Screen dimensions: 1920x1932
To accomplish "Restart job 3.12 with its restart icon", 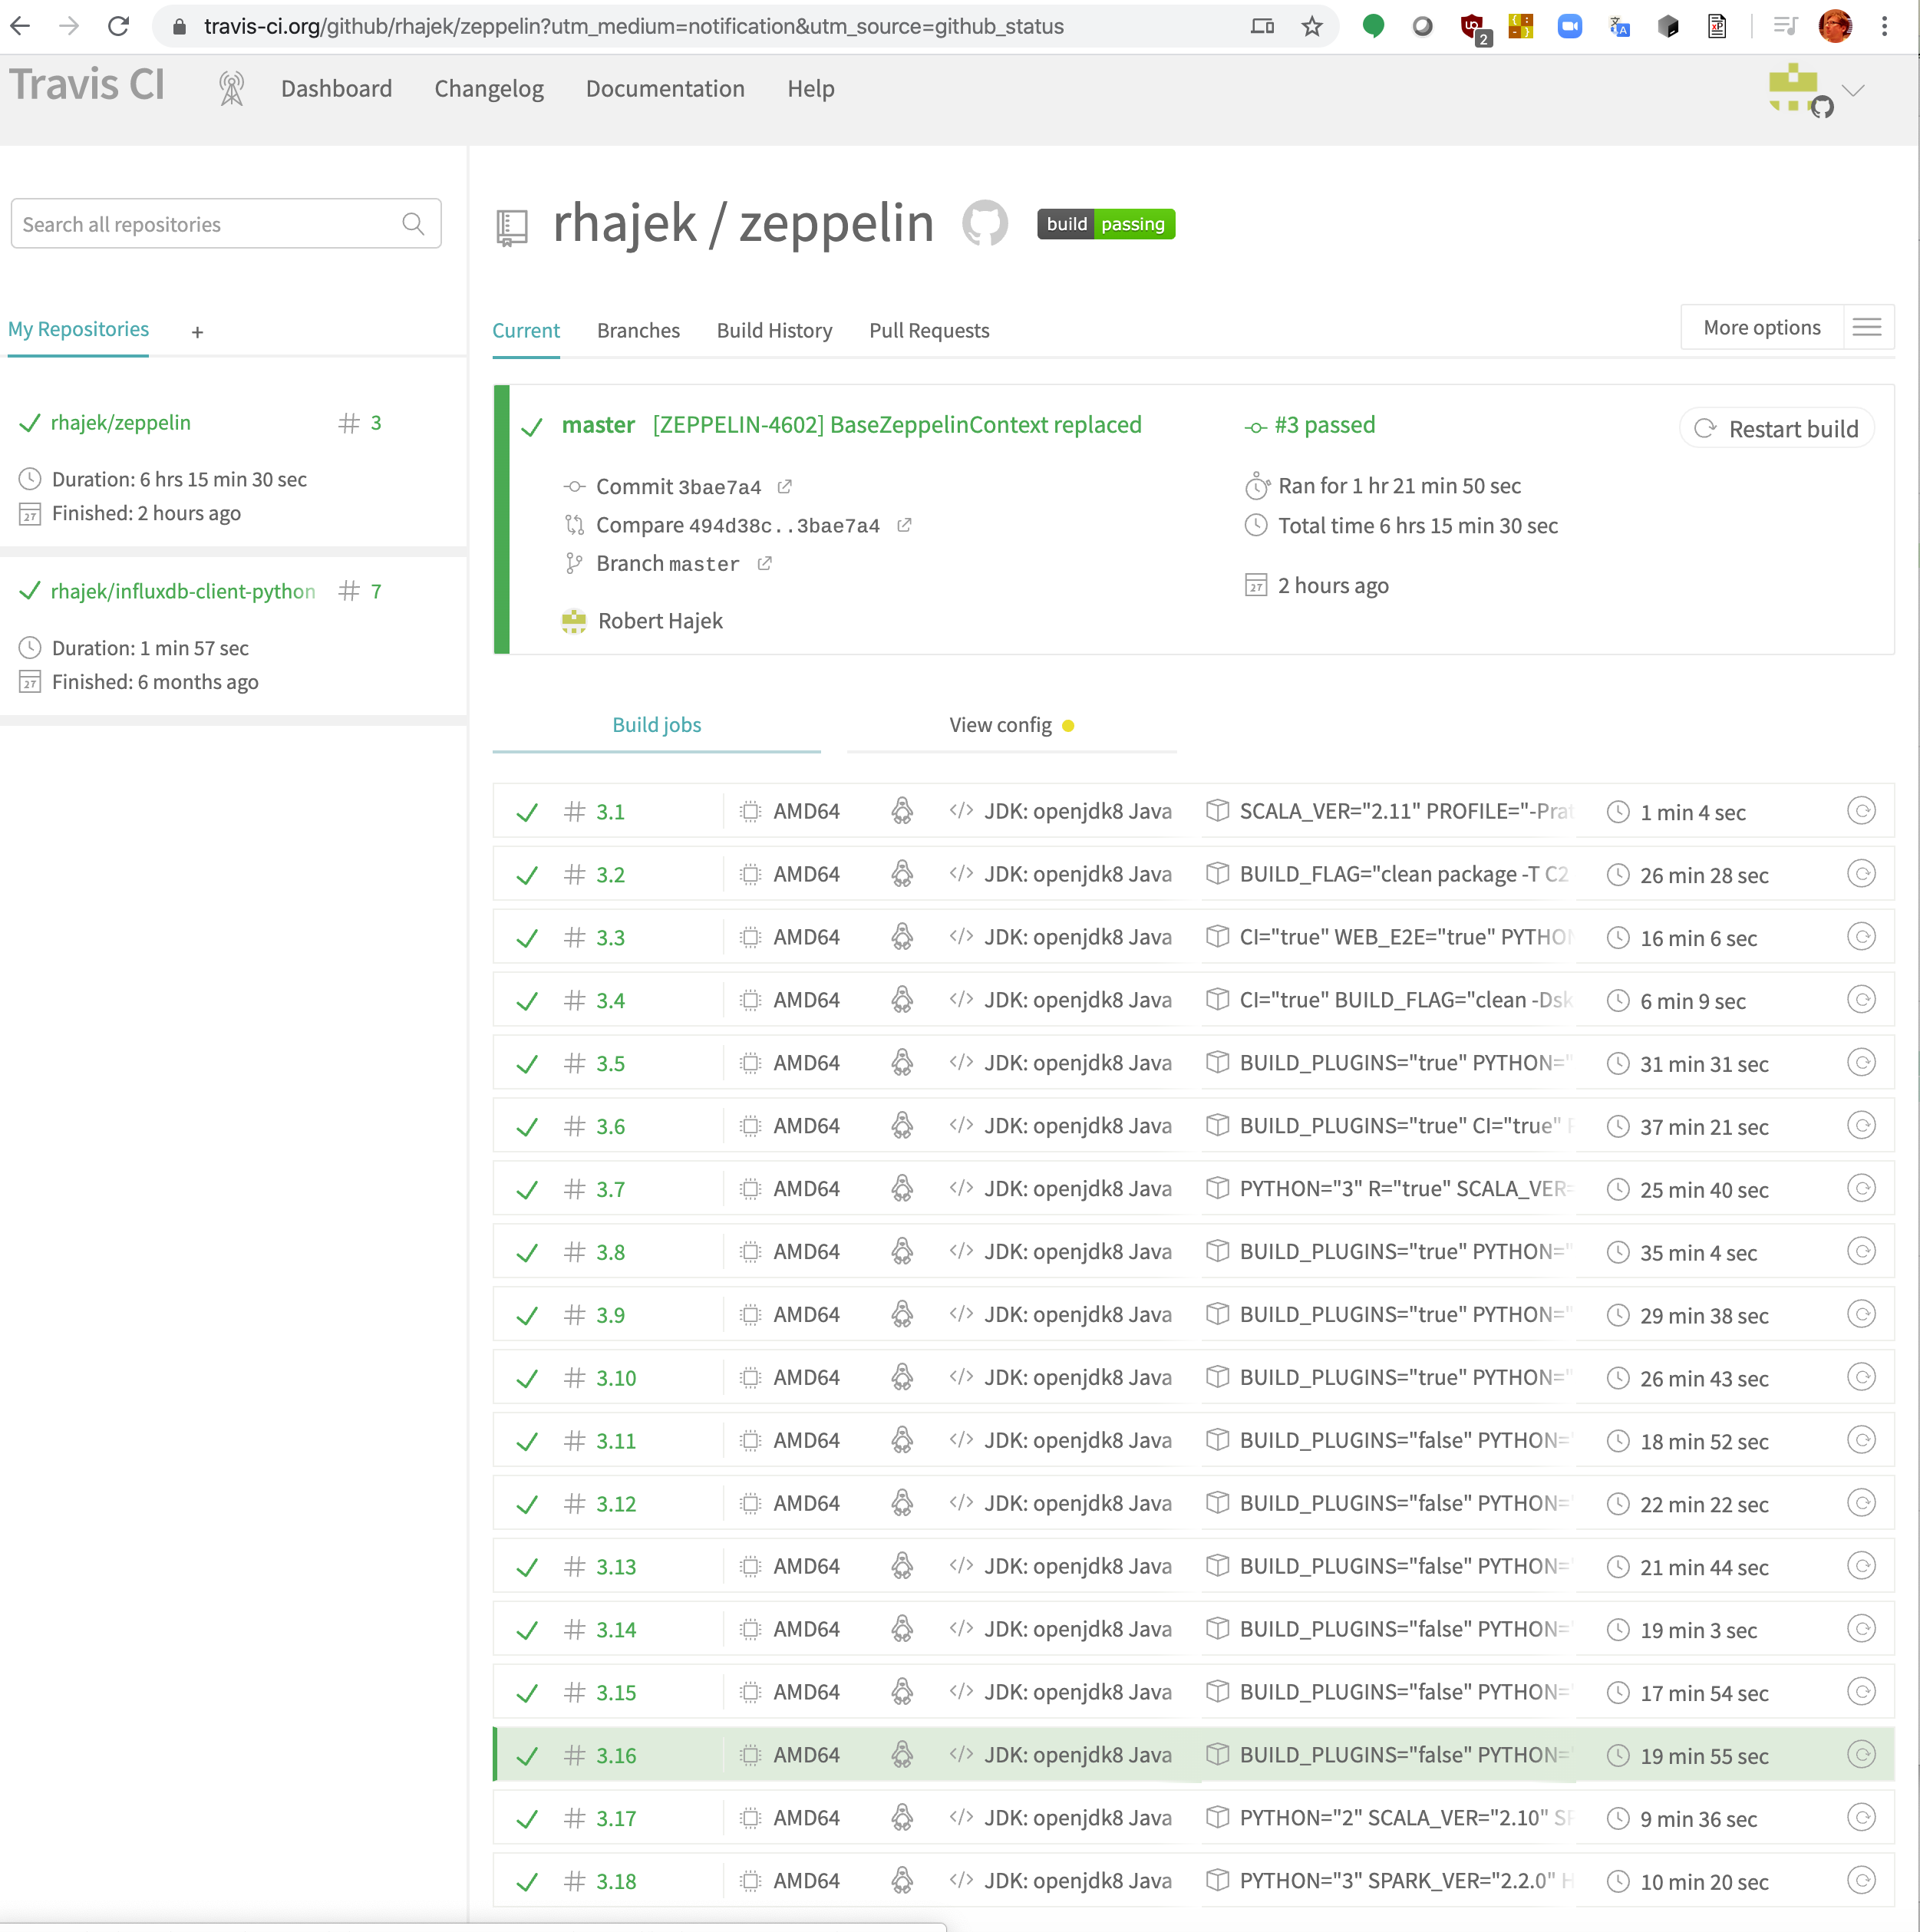I will point(1860,1503).
